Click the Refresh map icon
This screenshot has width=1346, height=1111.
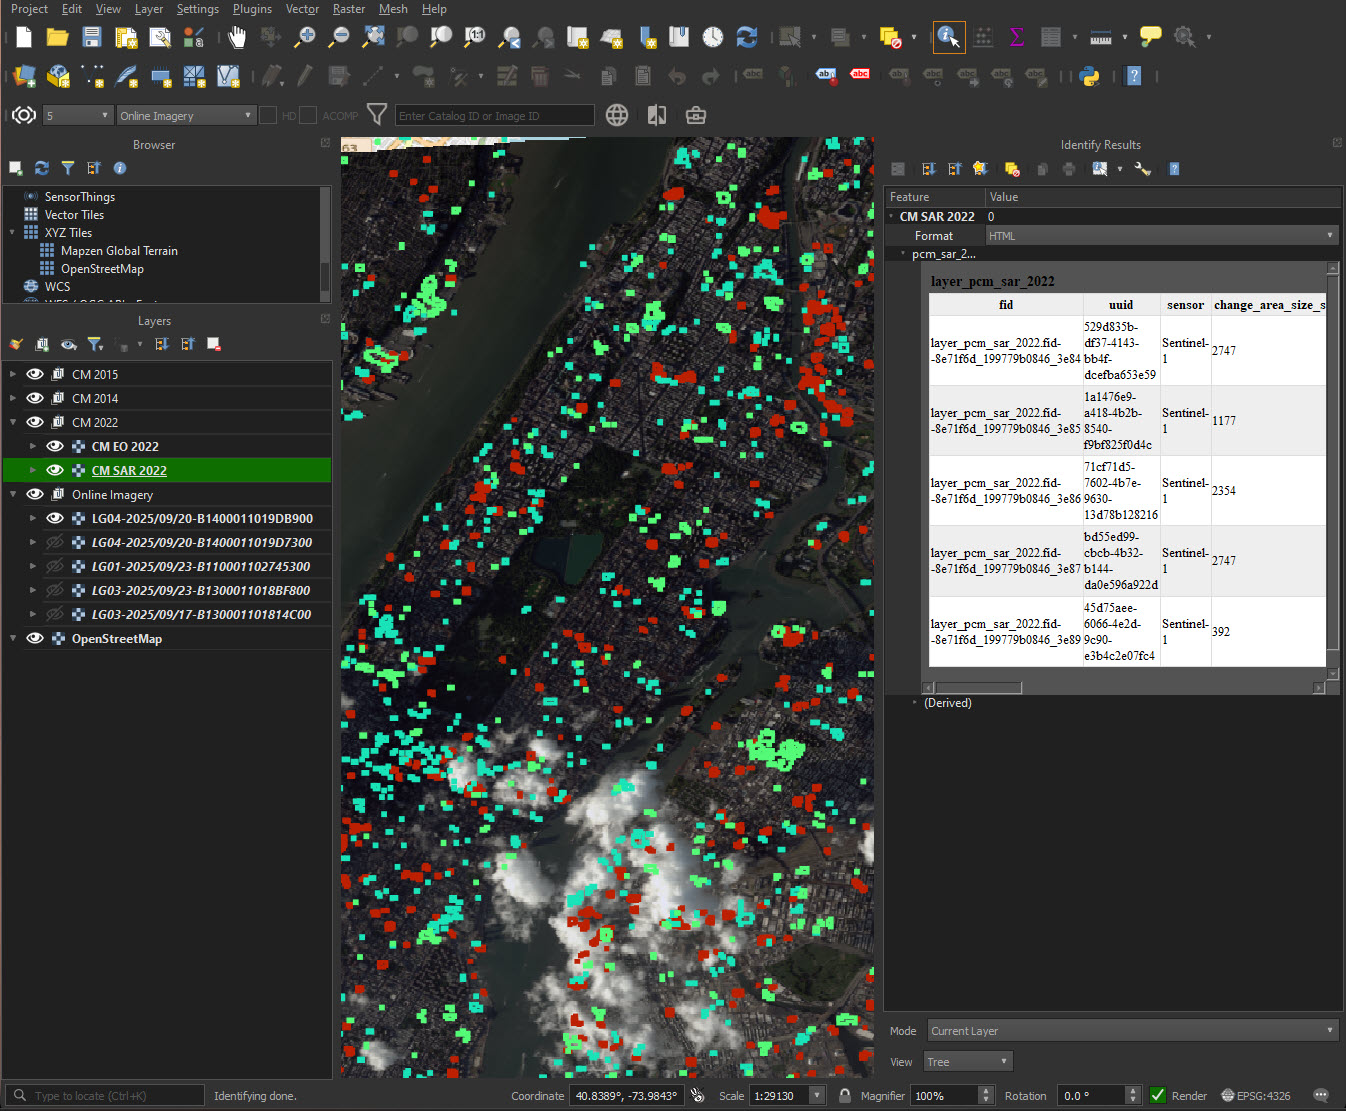point(746,37)
